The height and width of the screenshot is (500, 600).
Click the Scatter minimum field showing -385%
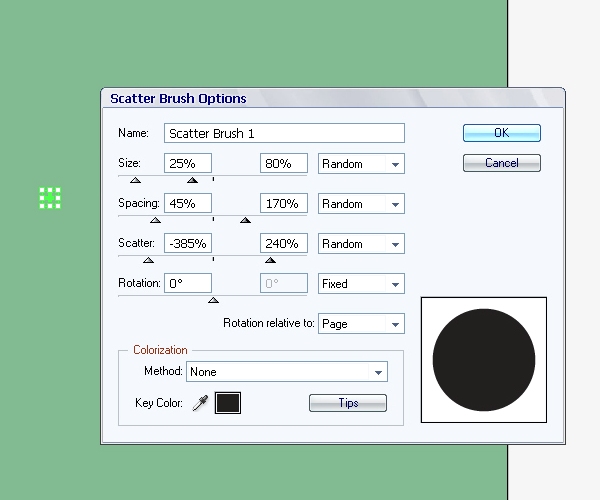click(x=188, y=243)
